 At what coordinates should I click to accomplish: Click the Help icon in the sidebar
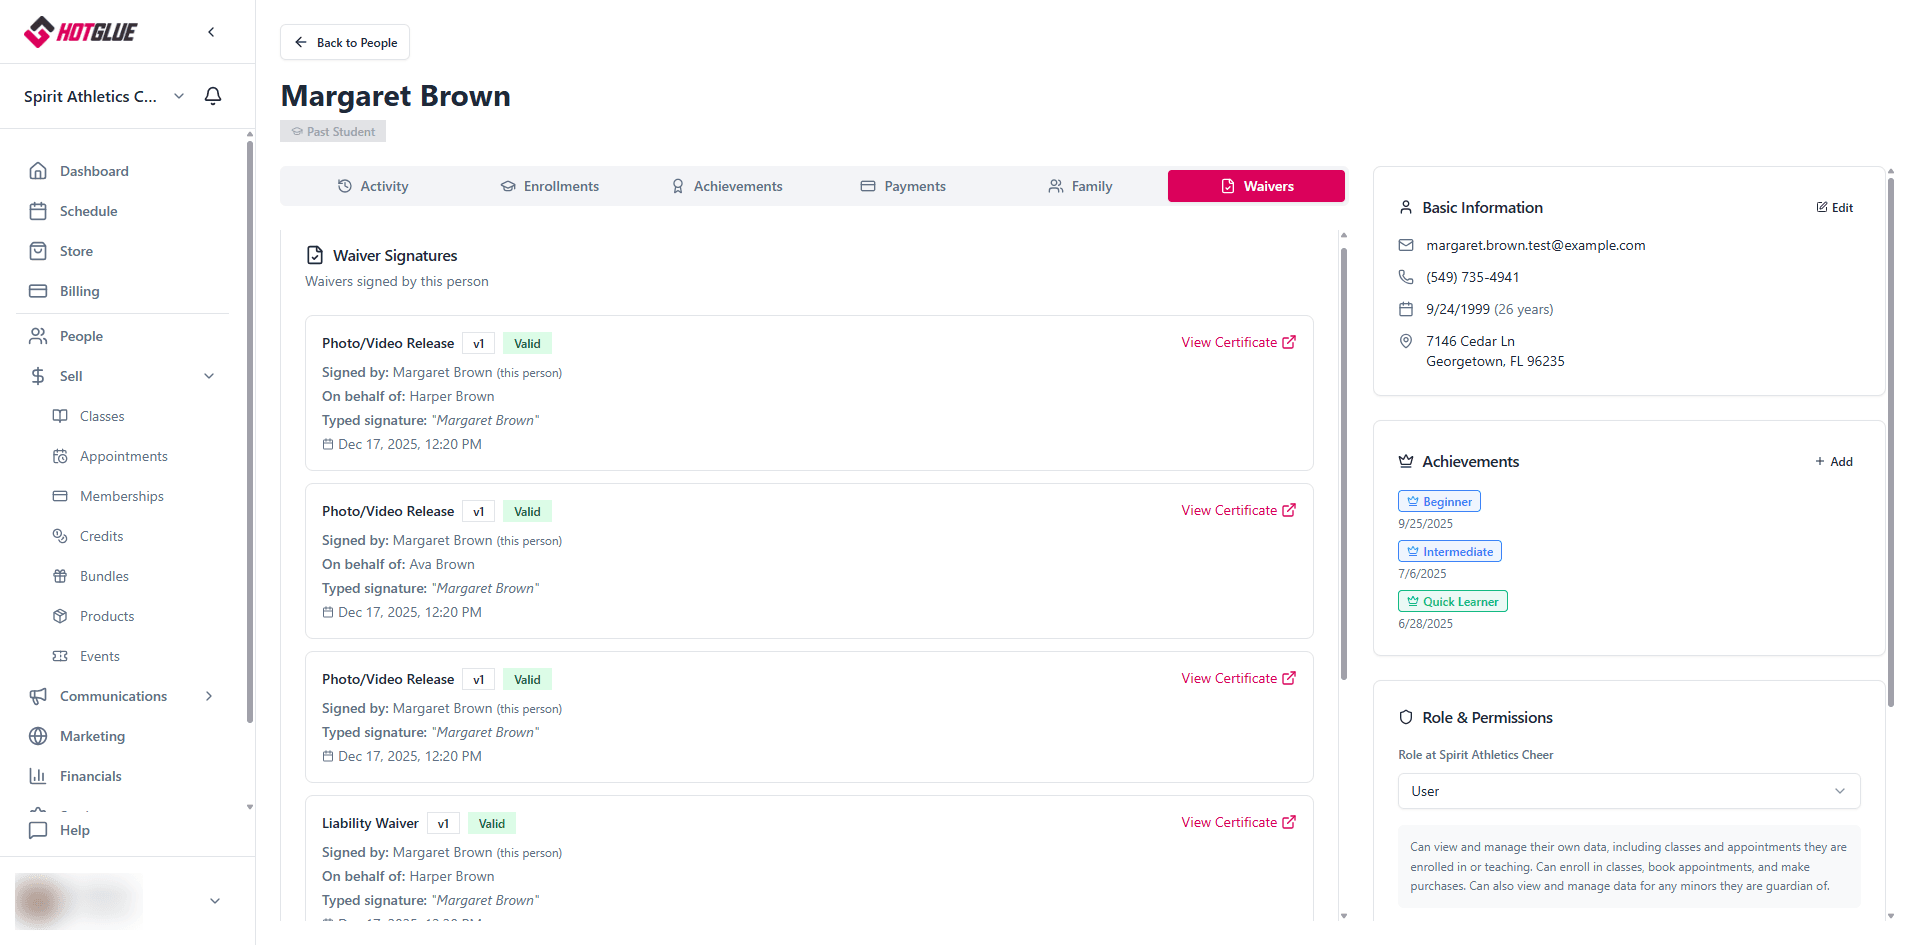(x=39, y=830)
